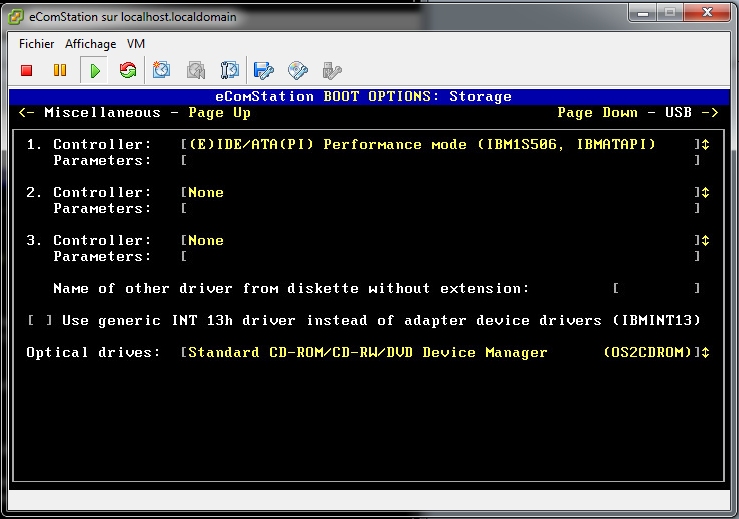The width and height of the screenshot is (739, 519).
Task: Click the '1. Controller:' label
Action: pos(89,144)
